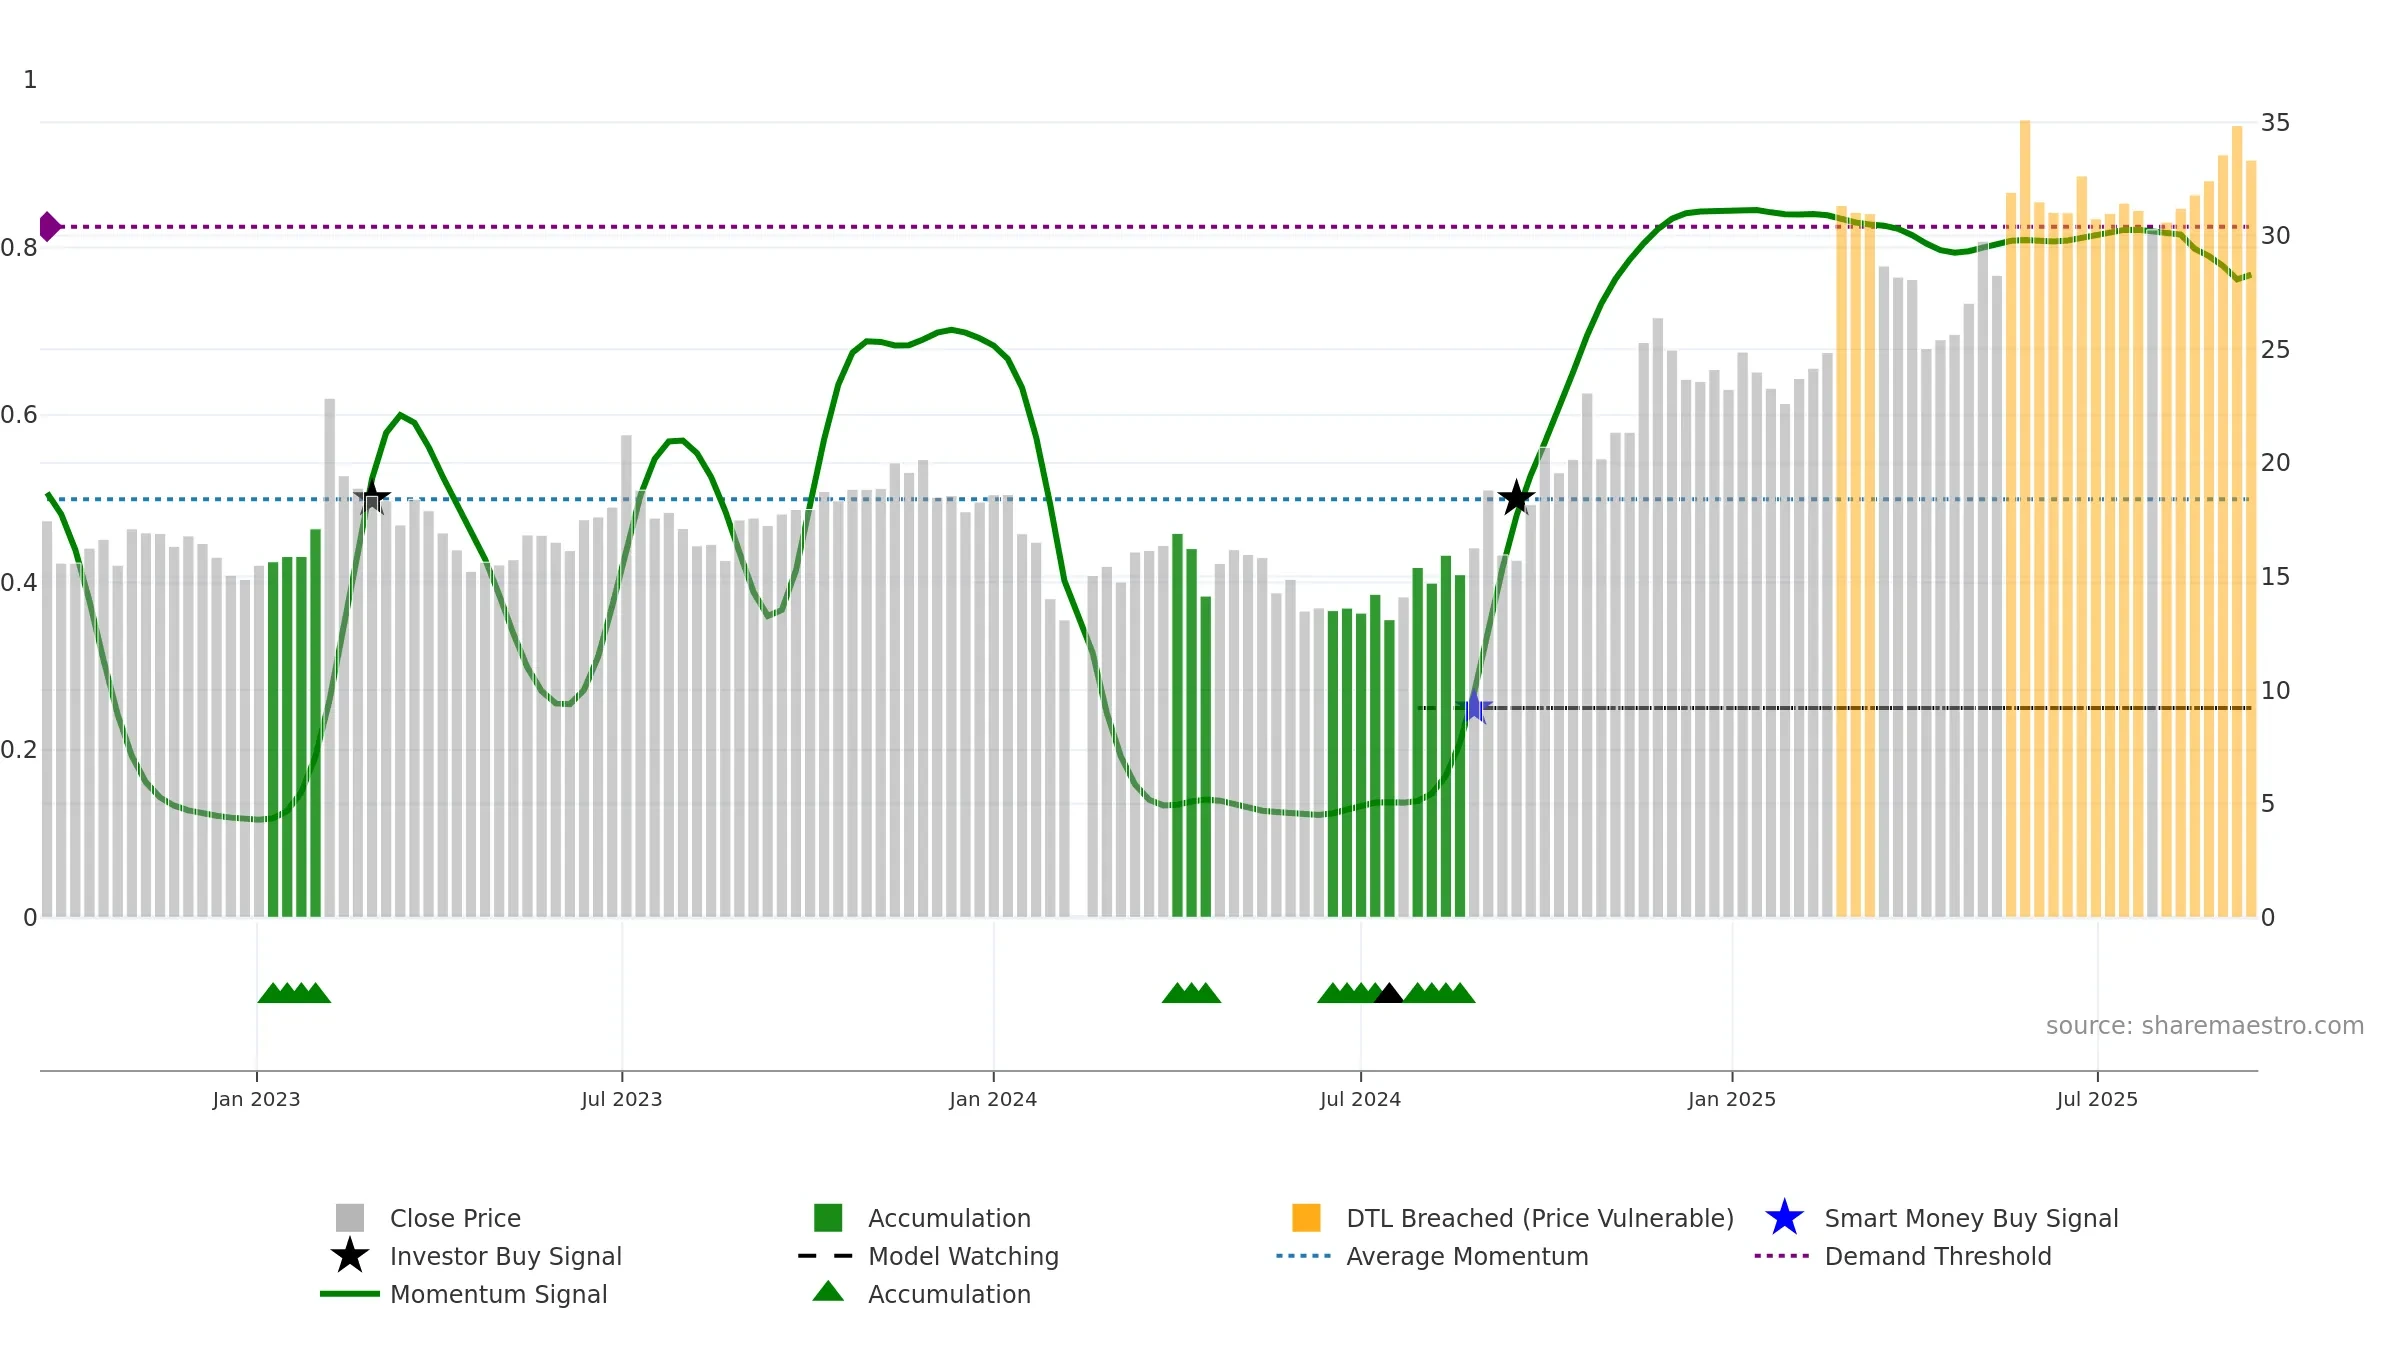
Task: Click the orange DTL Breached legend swatch
Action: coord(1306,1218)
